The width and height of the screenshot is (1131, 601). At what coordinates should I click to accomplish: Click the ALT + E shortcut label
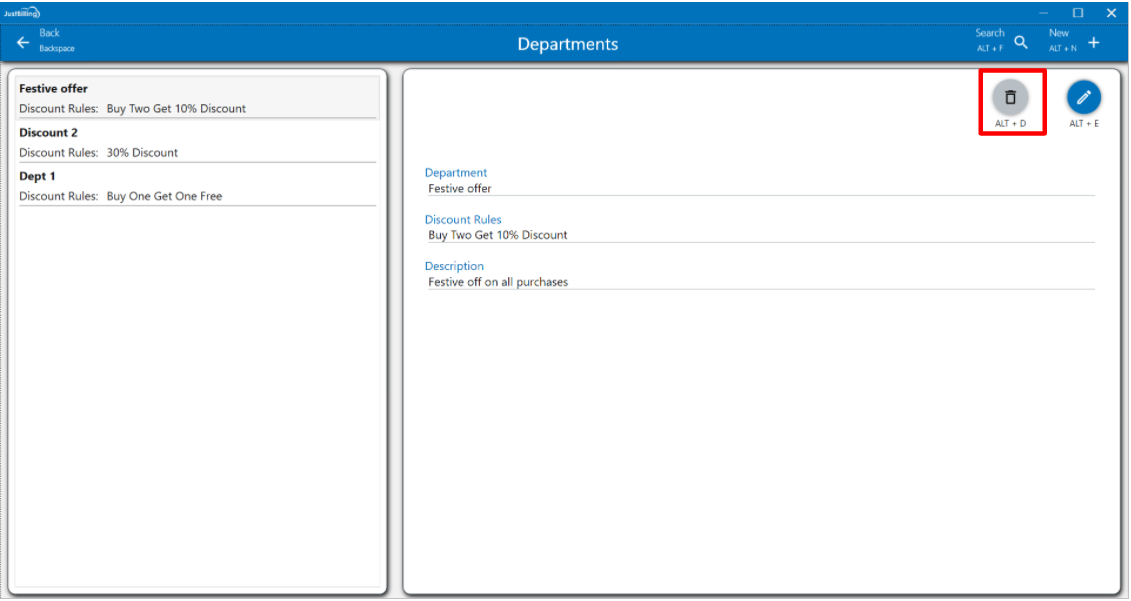1083,124
